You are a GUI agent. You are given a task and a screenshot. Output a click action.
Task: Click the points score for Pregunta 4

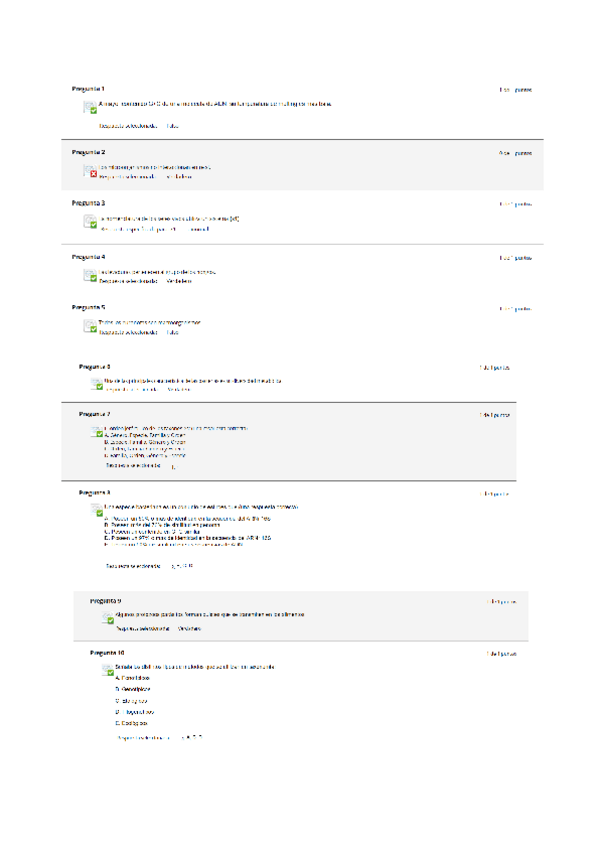pyautogui.click(x=515, y=258)
